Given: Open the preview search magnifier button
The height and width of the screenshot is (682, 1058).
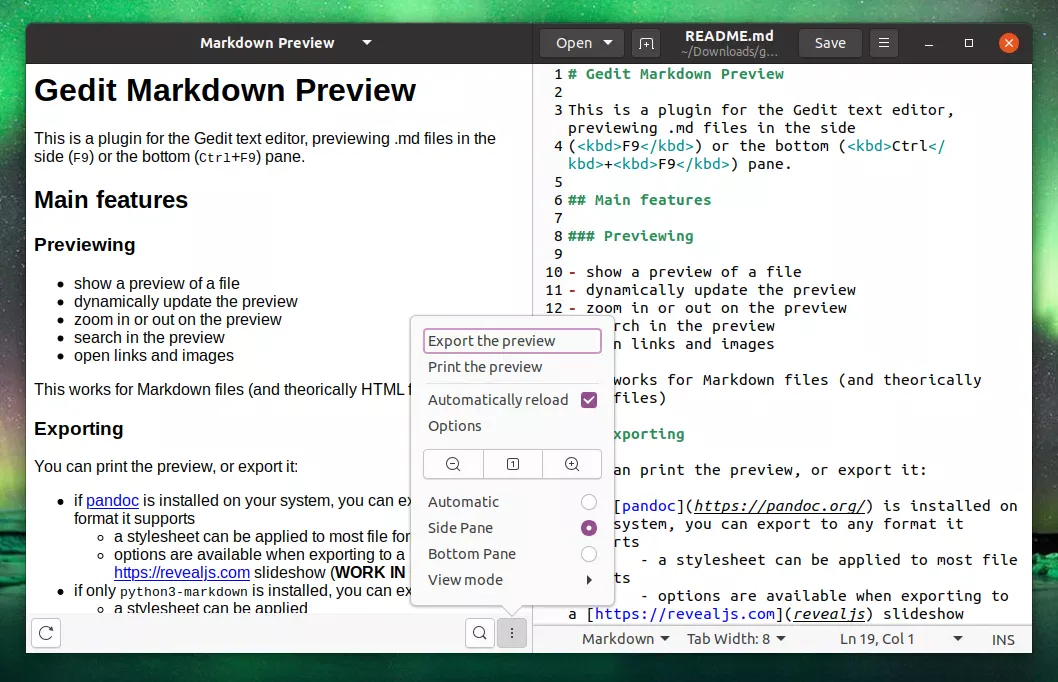Looking at the screenshot, I should [480, 633].
